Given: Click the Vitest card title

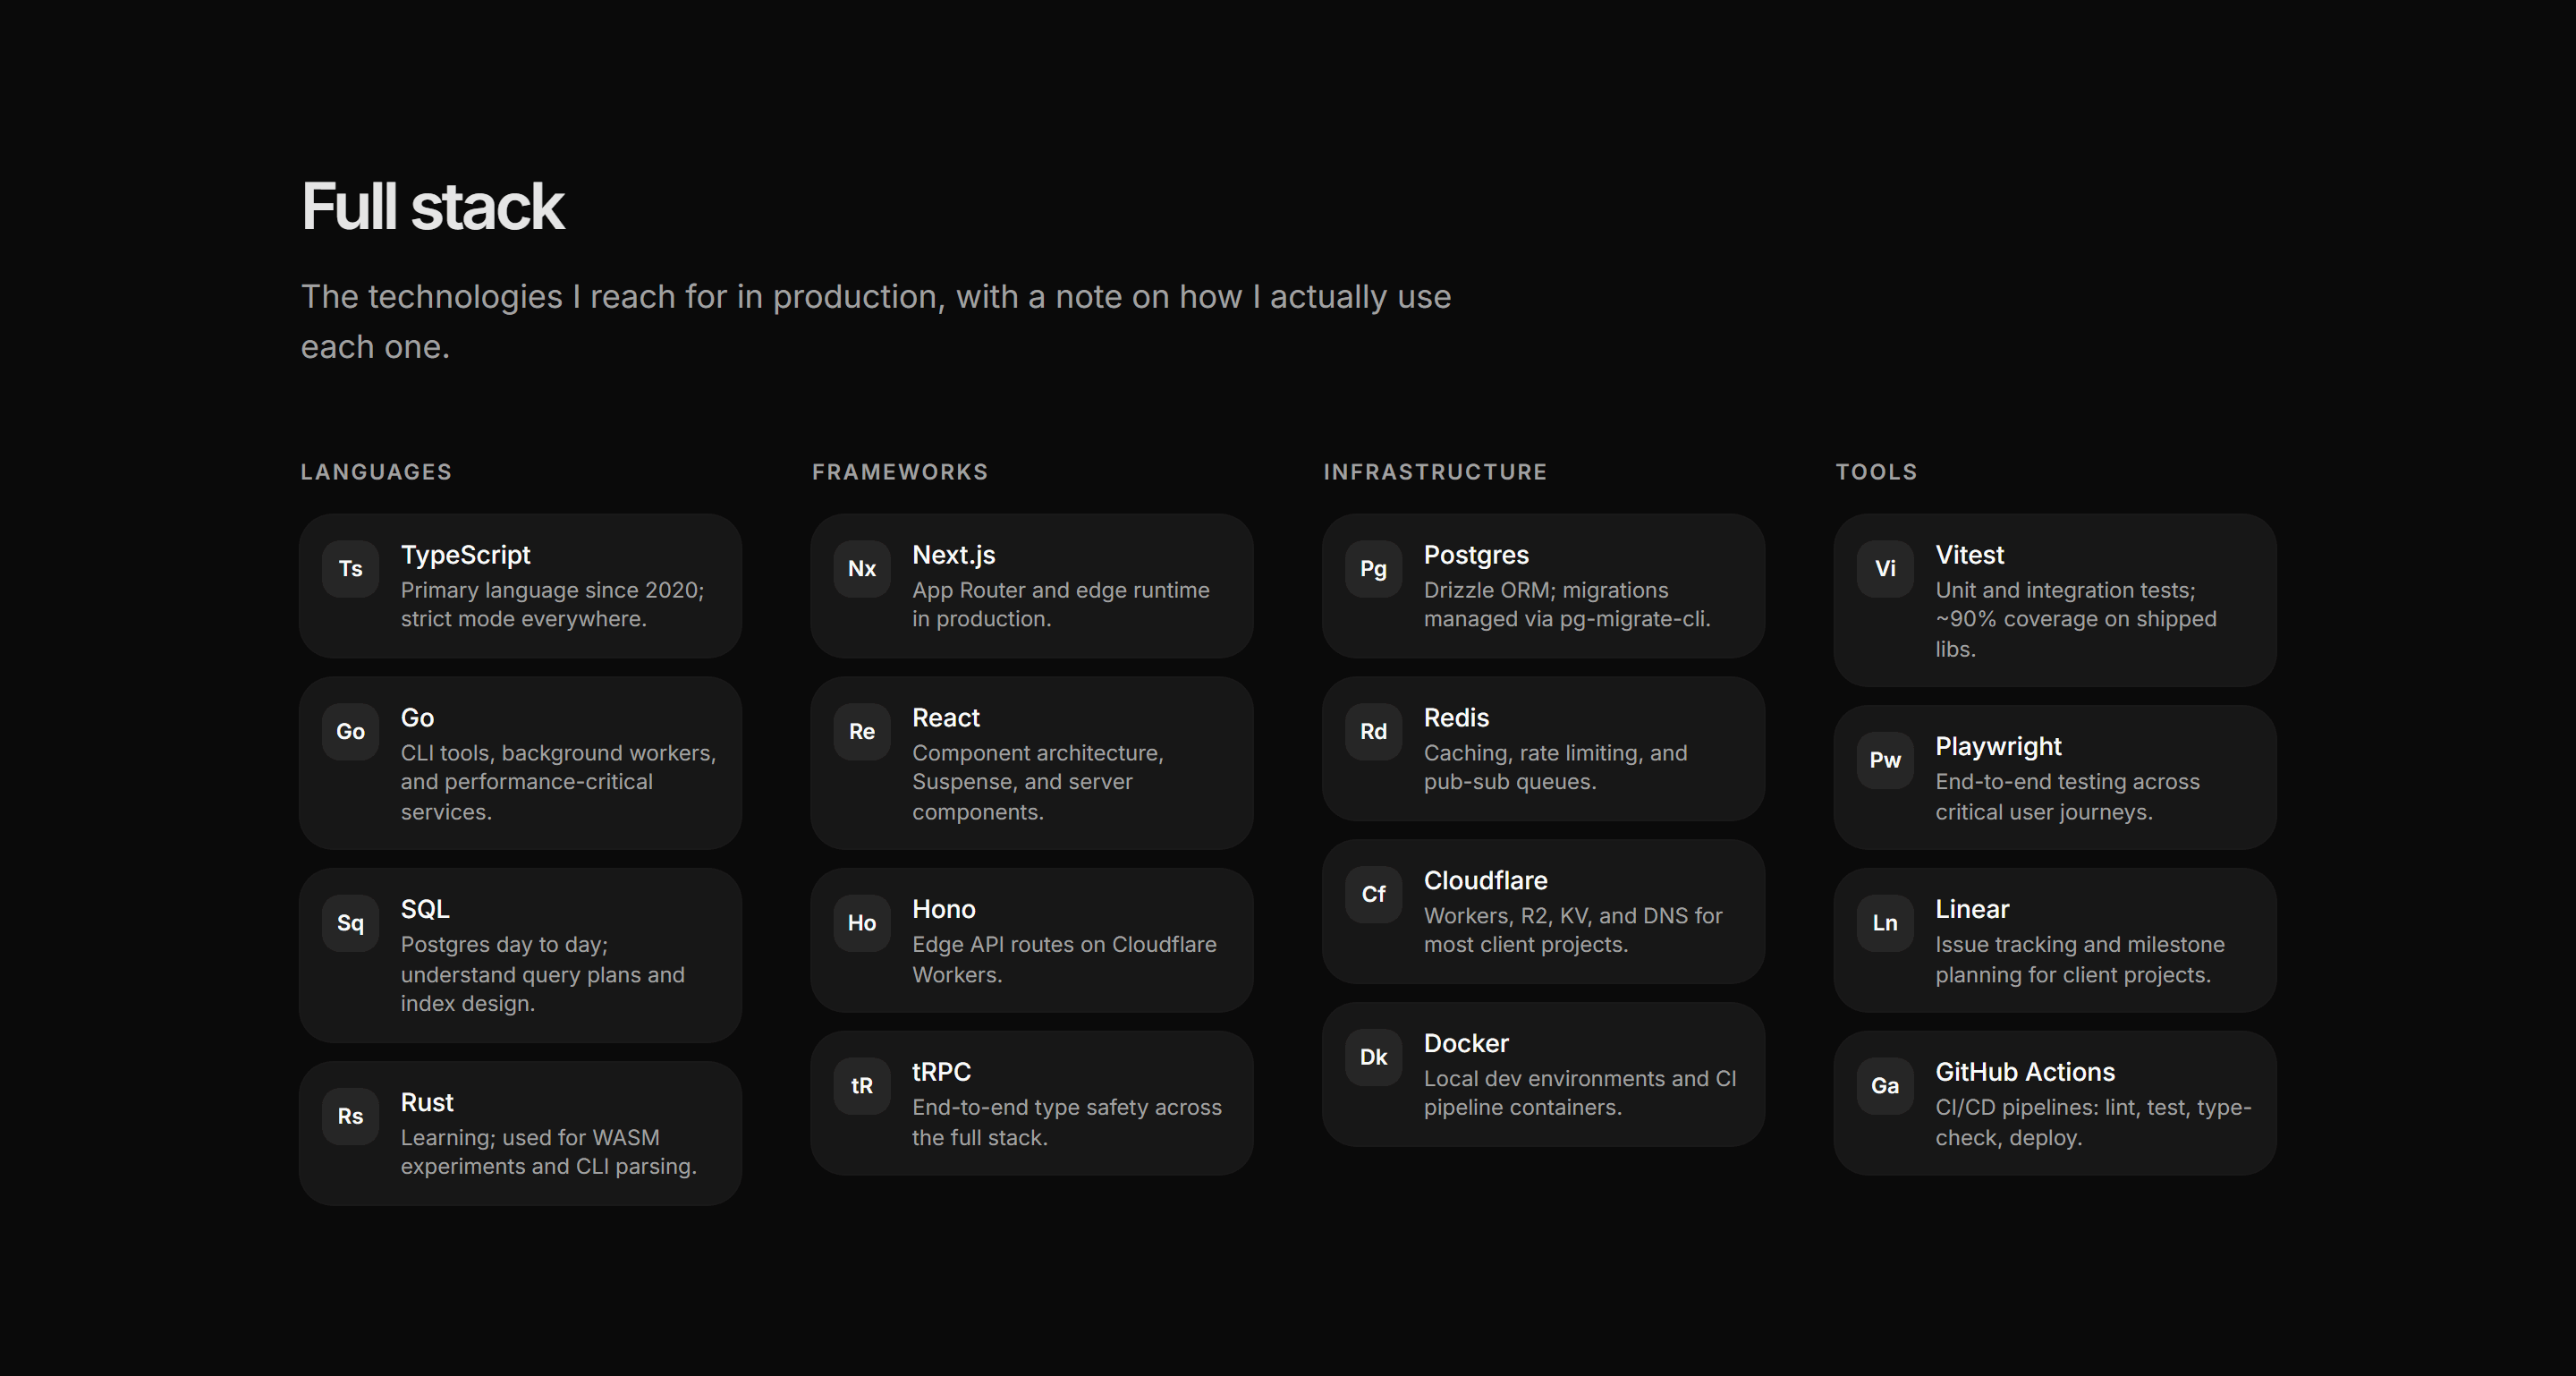Looking at the screenshot, I should 1969,555.
